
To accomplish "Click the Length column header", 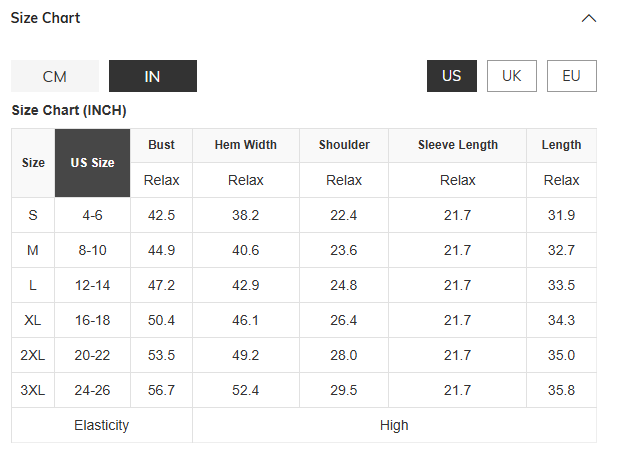I will pyautogui.click(x=561, y=145).
